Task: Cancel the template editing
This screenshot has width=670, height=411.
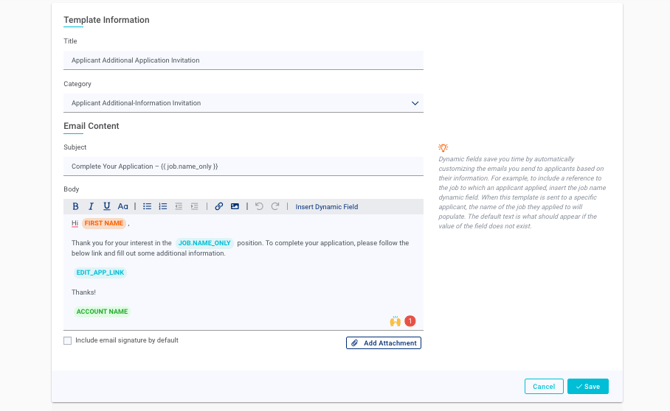Action: (543, 386)
